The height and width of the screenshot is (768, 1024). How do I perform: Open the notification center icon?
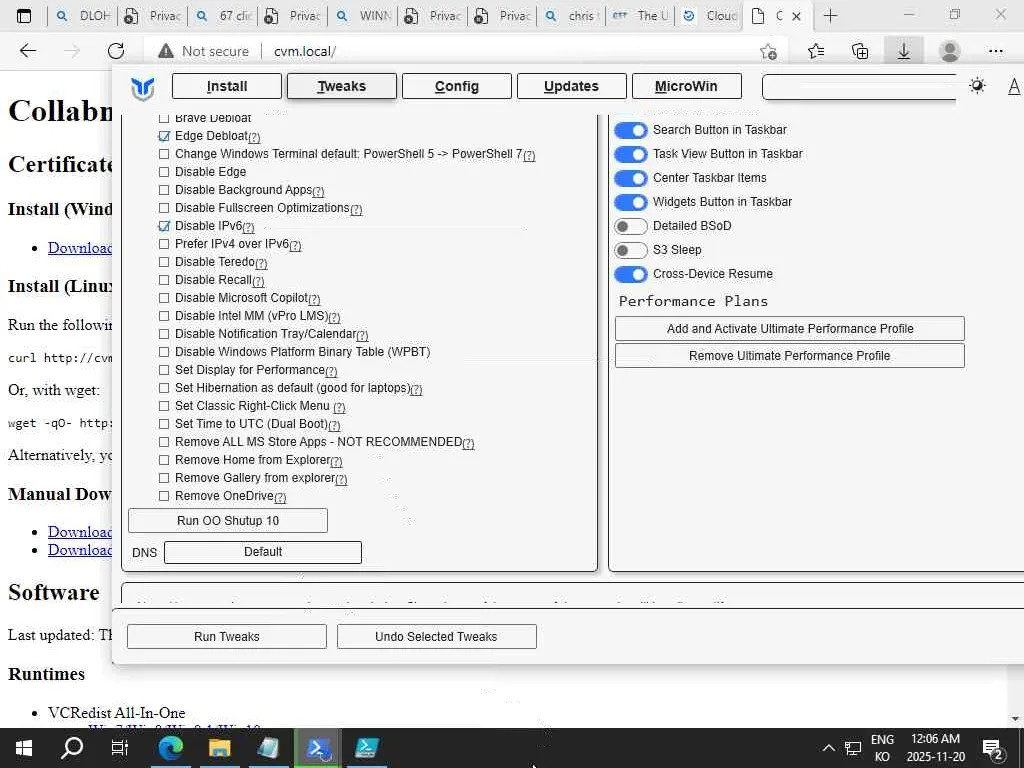click(x=993, y=748)
